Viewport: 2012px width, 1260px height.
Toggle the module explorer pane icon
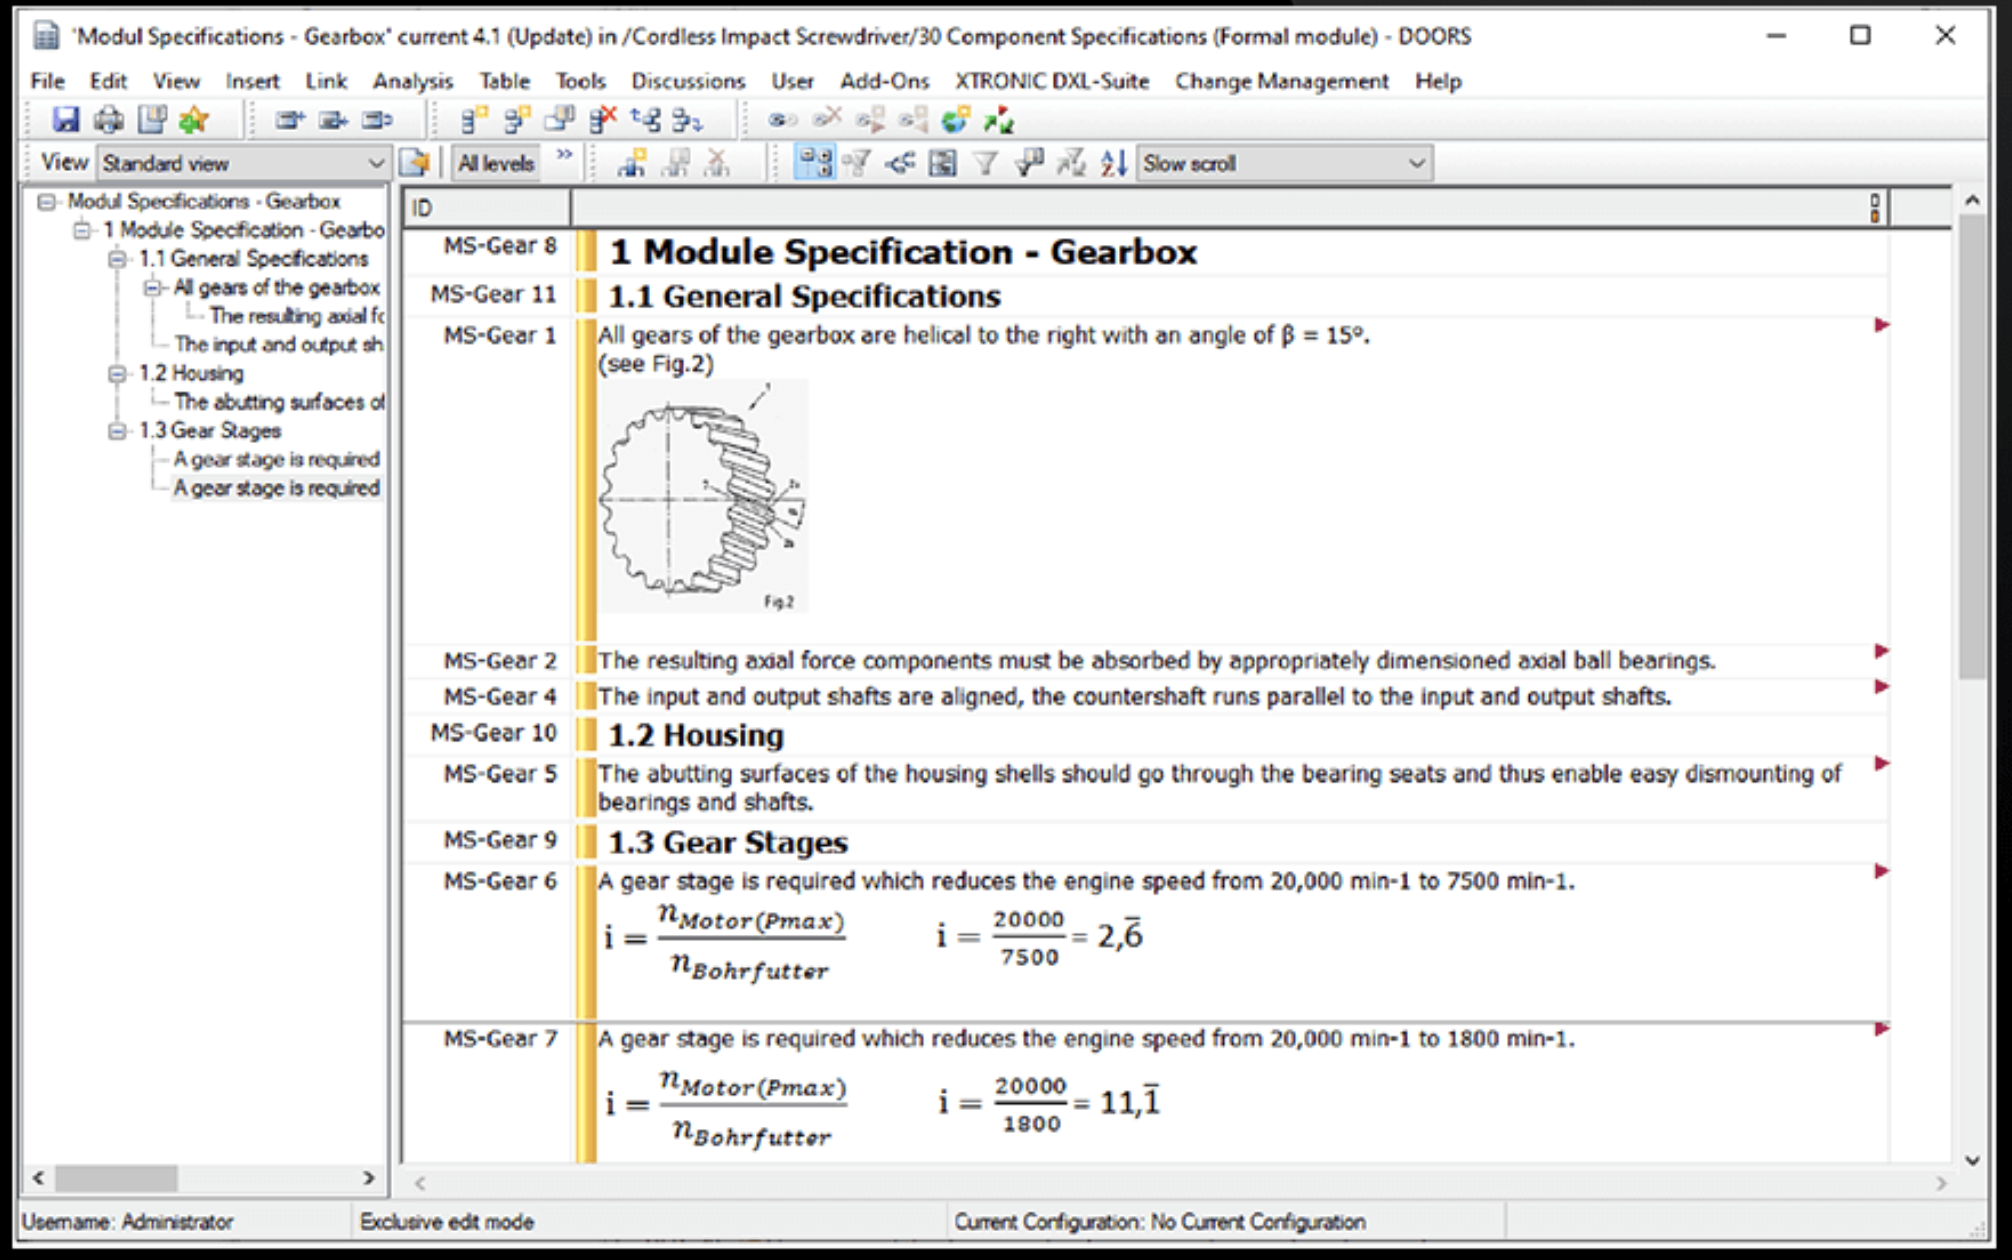(x=942, y=163)
